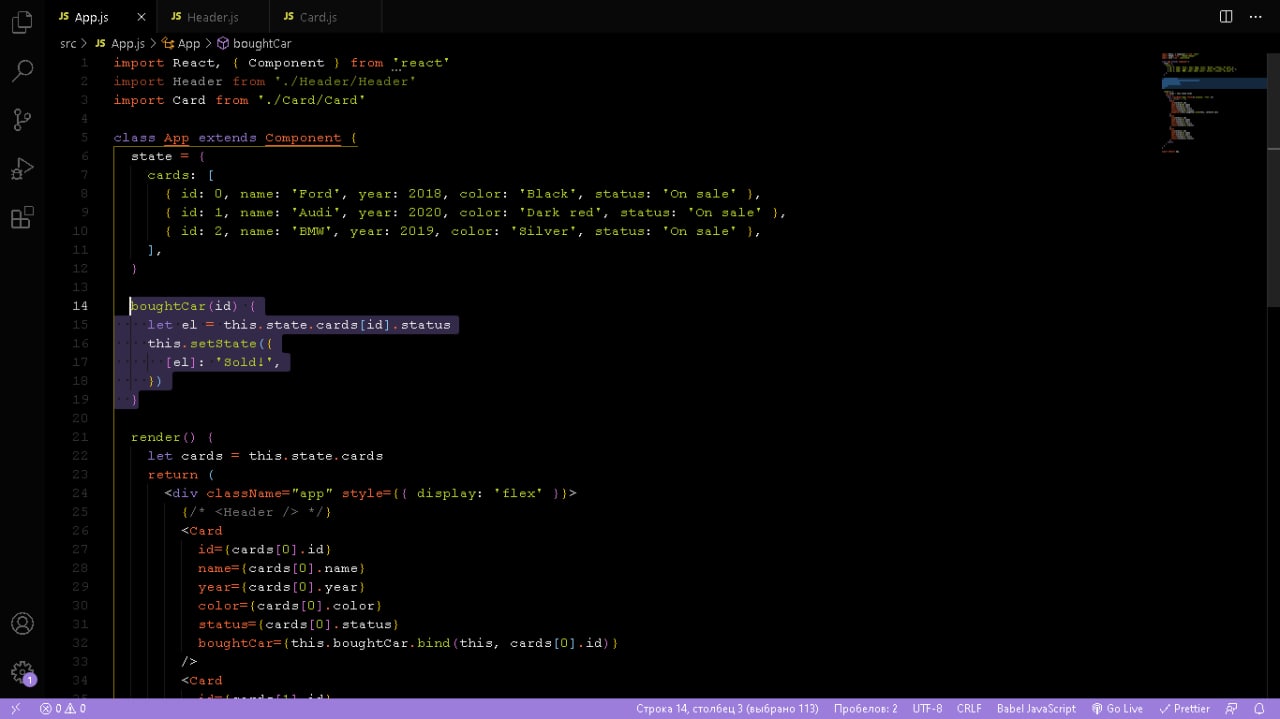Open the Manage gear menu
Screen dimensions: 1280x719
[22, 672]
